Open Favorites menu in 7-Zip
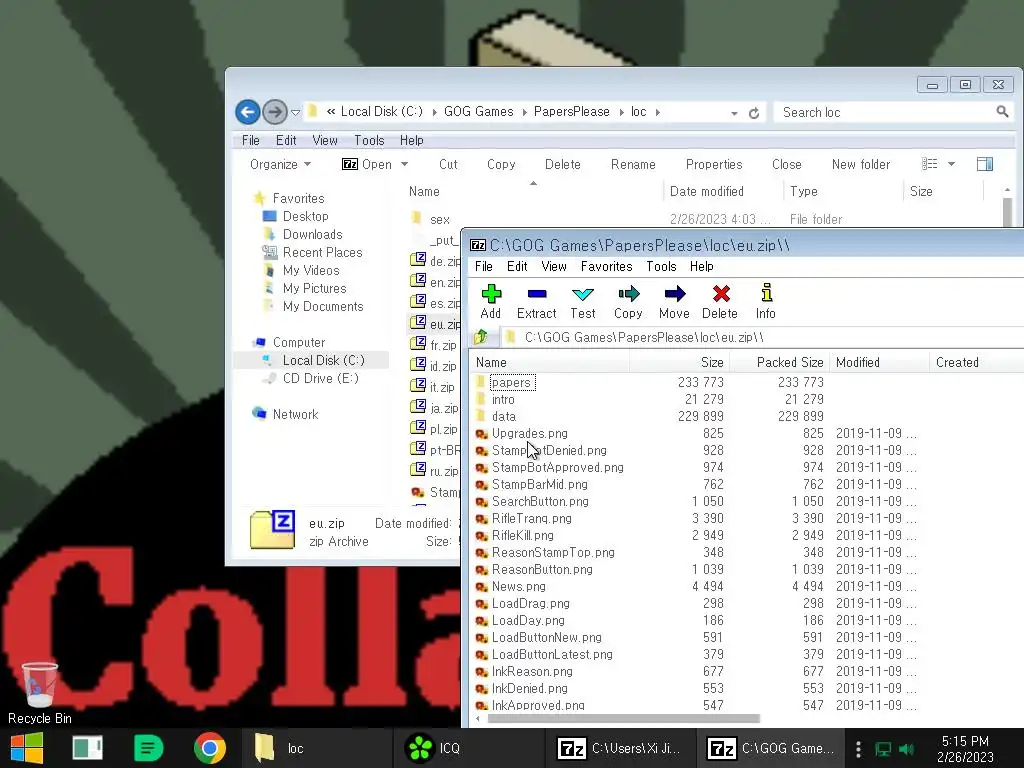1024x768 pixels. coord(607,266)
